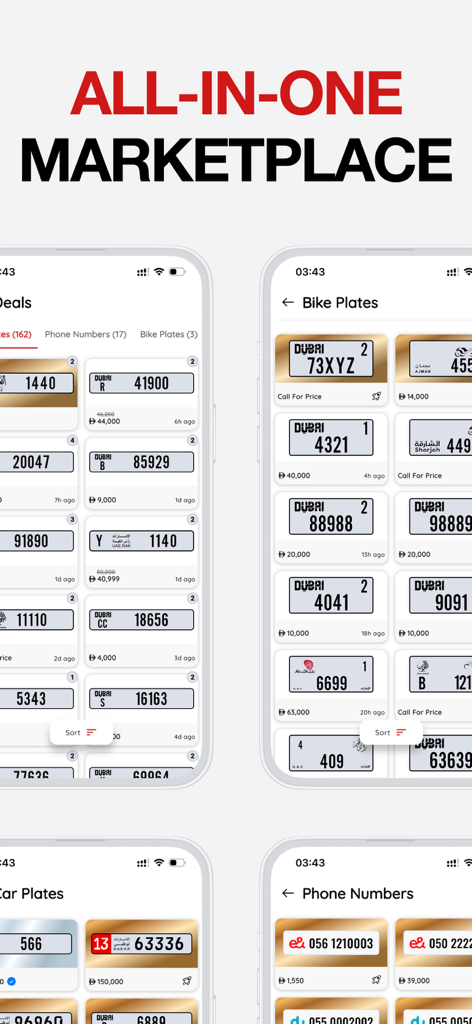The width and height of the screenshot is (472, 1024).
Task: Tap the Wi-Fi icon on Car Plates screen
Action: [x=159, y=863]
